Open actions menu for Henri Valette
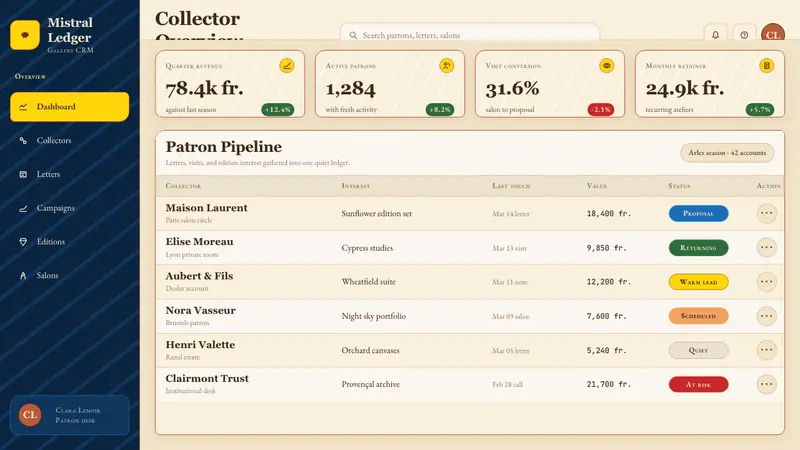This screenshot has height=450, width=800. 766,350
